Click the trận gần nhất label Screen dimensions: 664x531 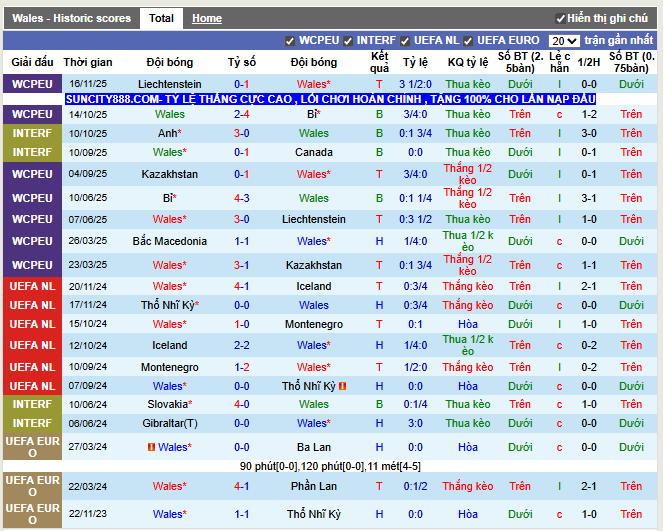619,40
